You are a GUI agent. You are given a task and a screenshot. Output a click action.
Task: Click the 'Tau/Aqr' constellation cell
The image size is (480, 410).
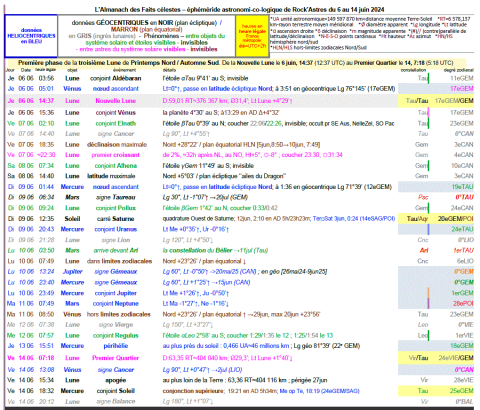coord(417,219)
